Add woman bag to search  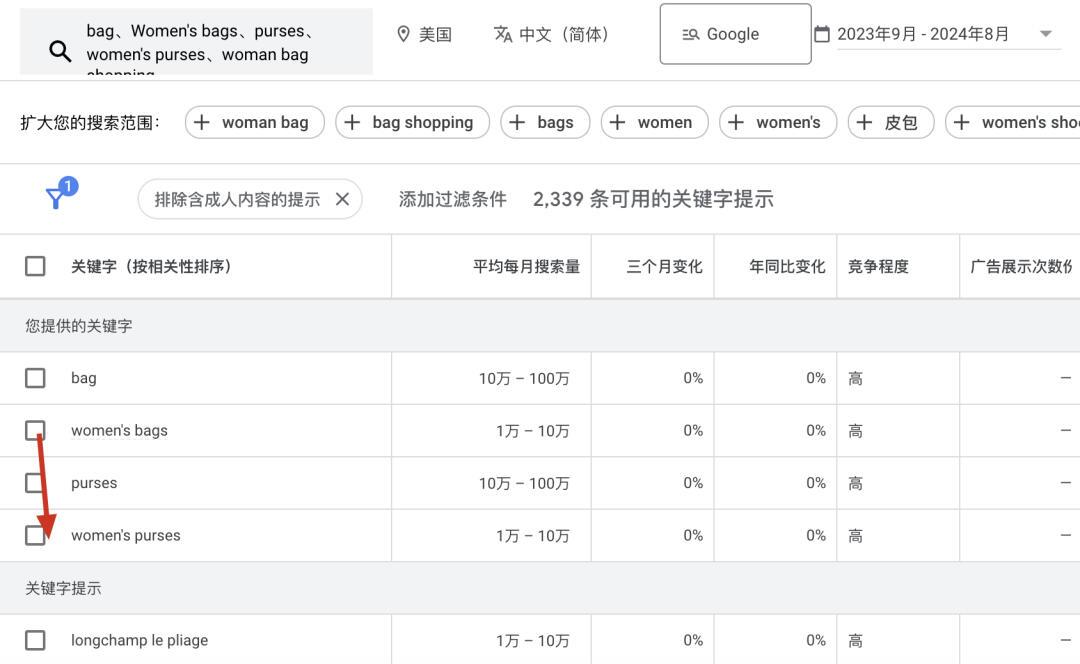click(x=255, y=123)
